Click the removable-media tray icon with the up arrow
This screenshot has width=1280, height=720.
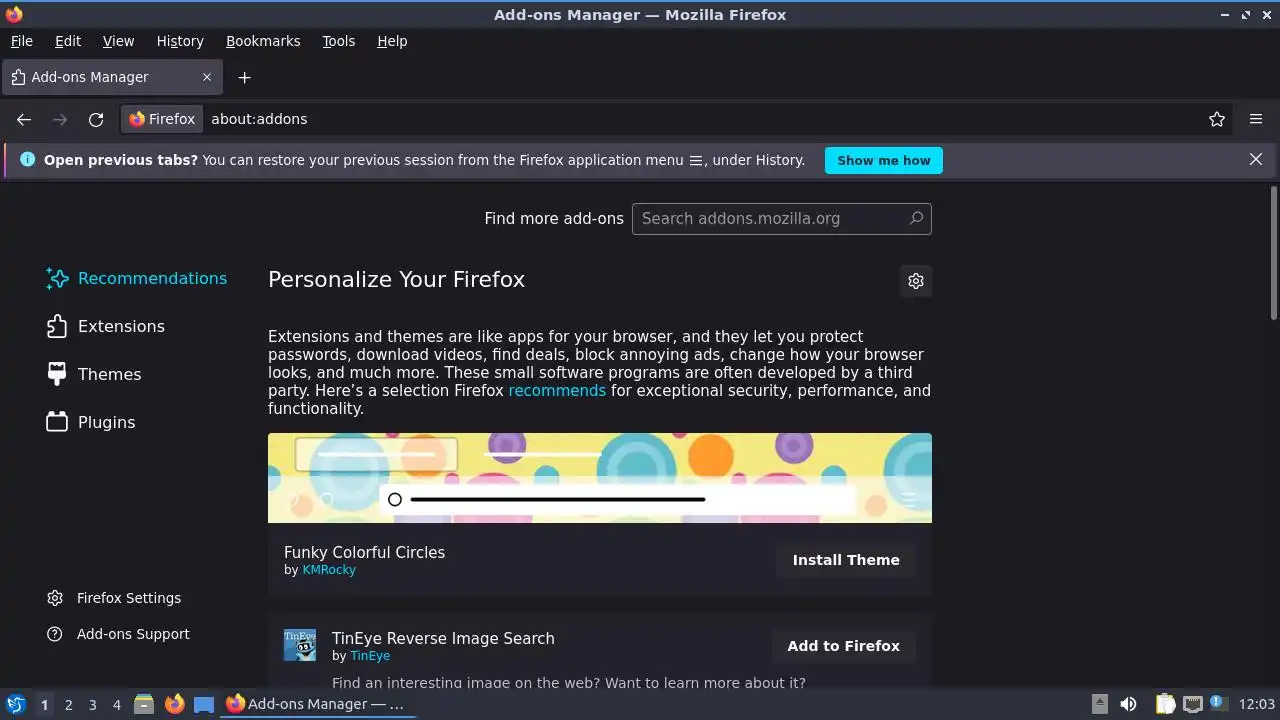tap(1099, 704)
